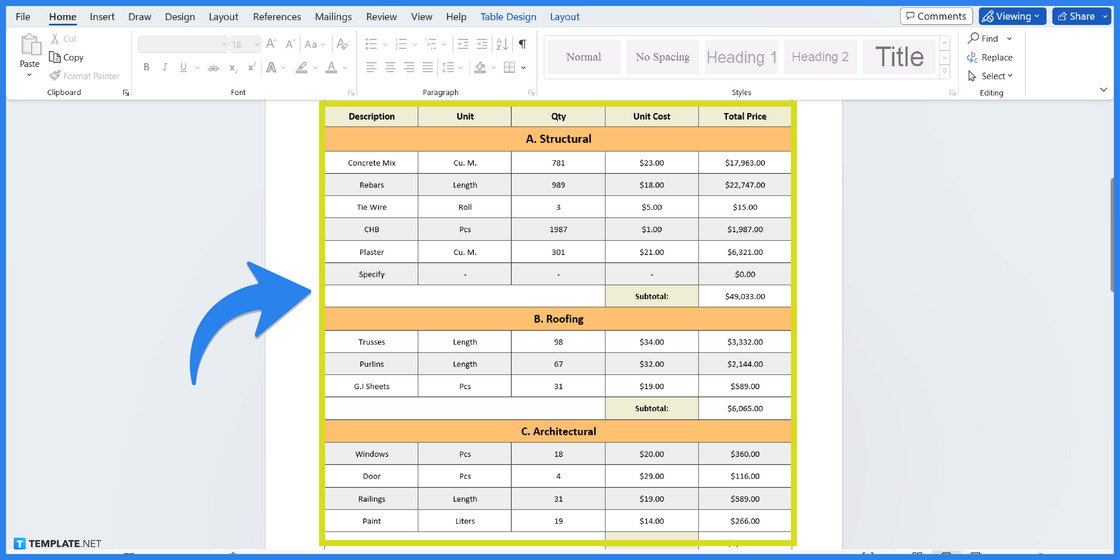Open the font name combo box
This screenshot has height=560, width=1120.
[x=183, y=44]
